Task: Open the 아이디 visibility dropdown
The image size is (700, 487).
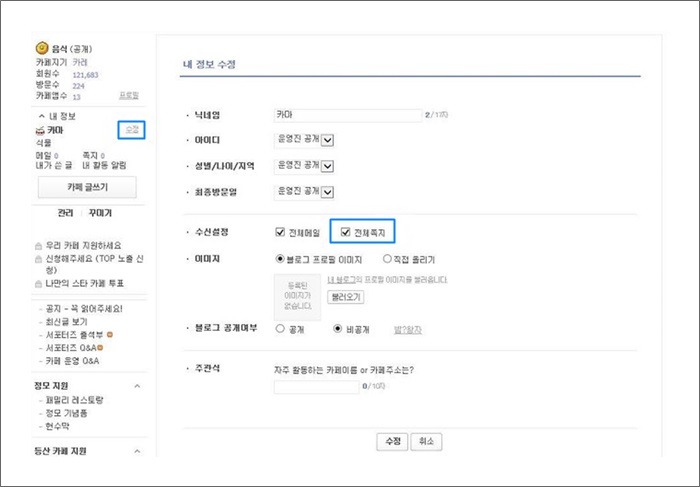Action: (327, 140)
